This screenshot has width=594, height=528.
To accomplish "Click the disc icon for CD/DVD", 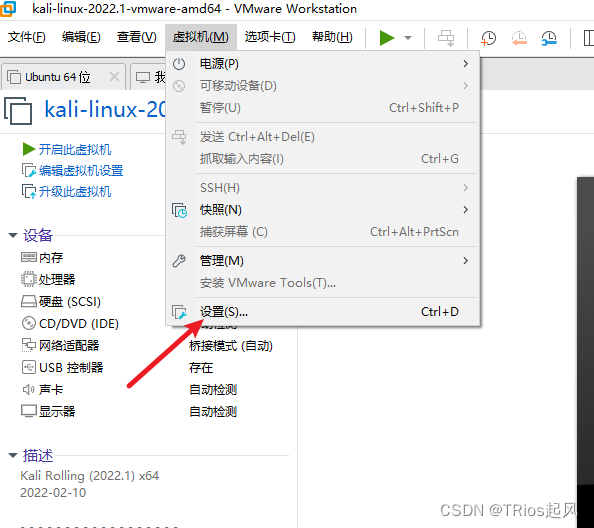I will pos(29,323).
